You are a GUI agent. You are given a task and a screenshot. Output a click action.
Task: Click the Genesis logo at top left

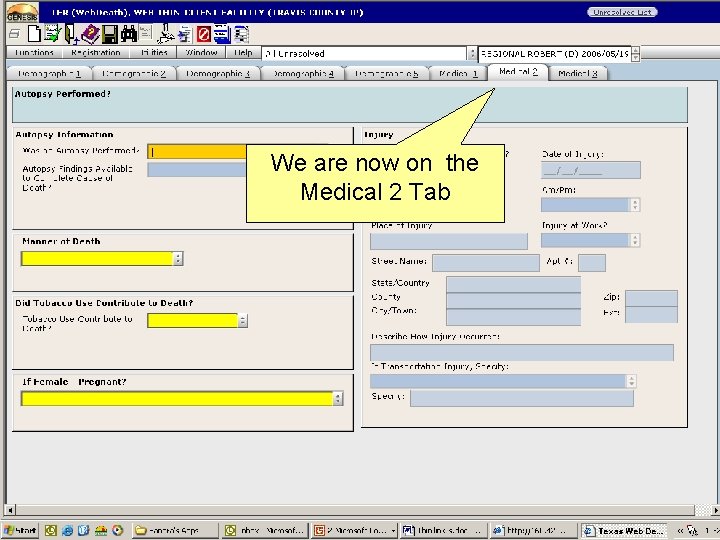click(22, 12)
